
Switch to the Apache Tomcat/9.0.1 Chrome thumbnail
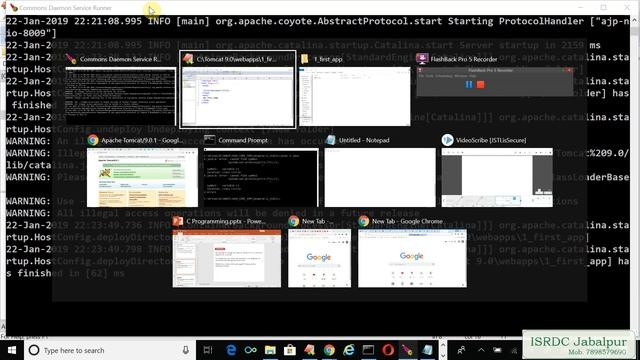pyautogui.click(x=142, y=178)
